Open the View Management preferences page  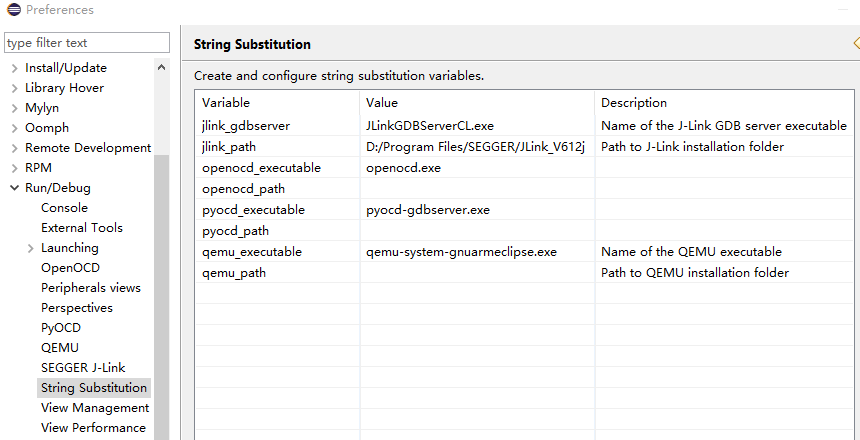pos(95,408)
